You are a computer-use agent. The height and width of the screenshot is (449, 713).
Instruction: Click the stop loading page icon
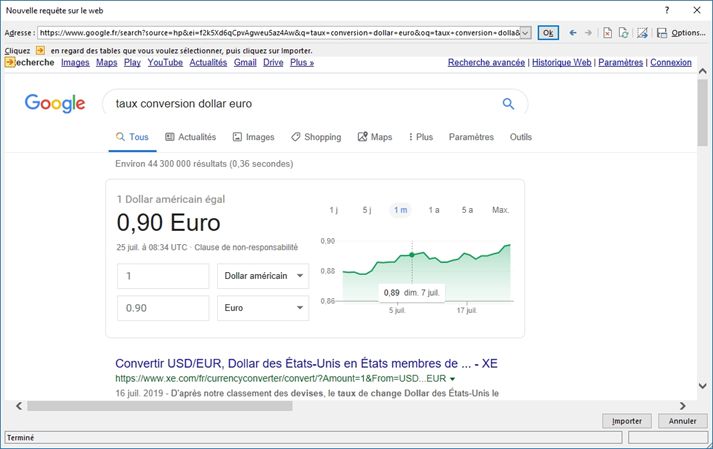607,33
